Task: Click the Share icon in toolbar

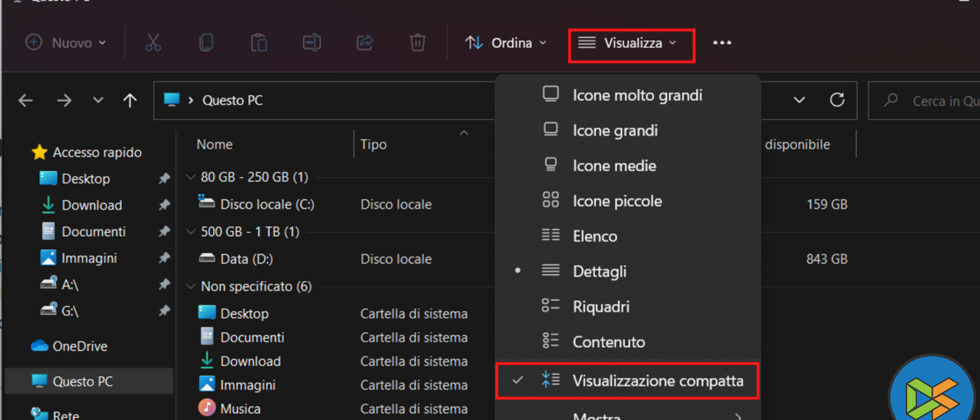Action: coord(365,43)
